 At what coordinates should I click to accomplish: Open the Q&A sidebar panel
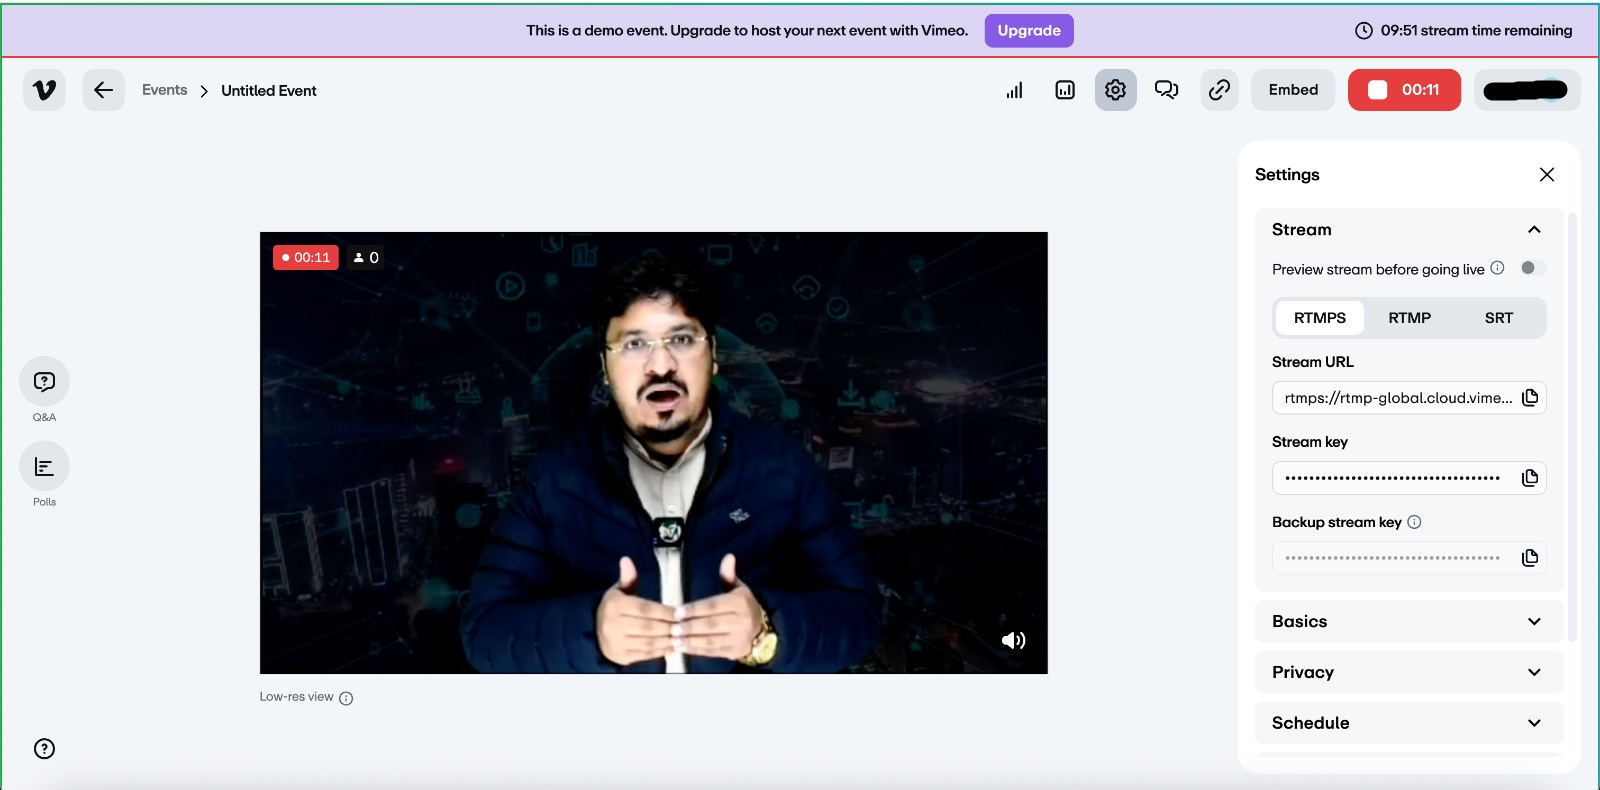44,382
